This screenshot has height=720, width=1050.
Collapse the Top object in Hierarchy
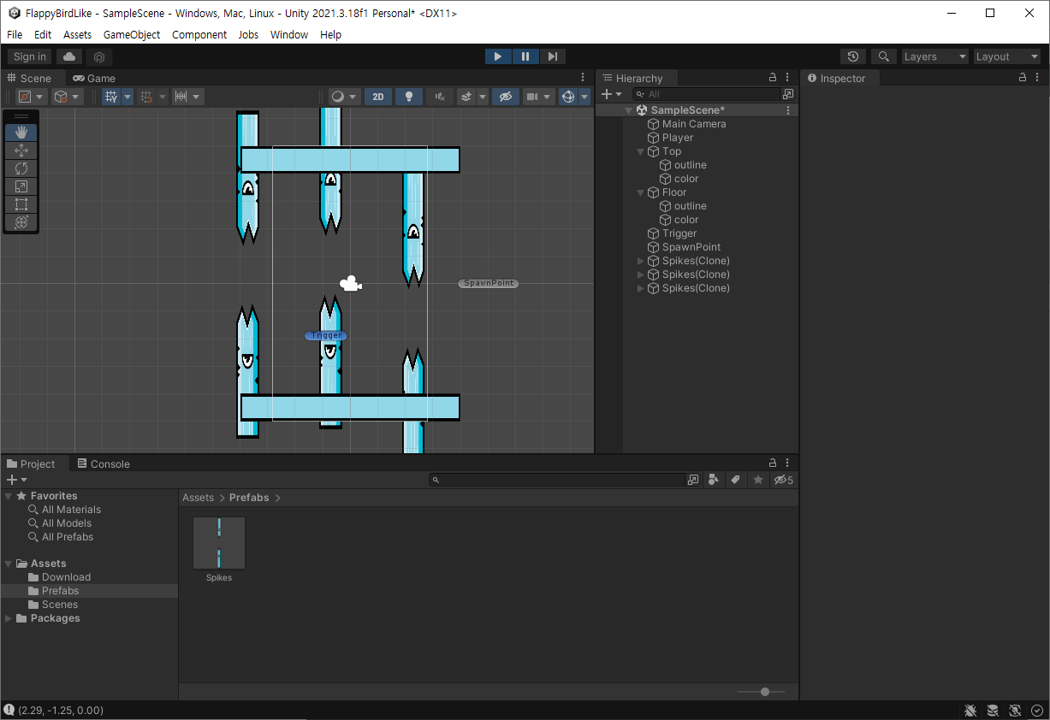(x=640, y=151)
